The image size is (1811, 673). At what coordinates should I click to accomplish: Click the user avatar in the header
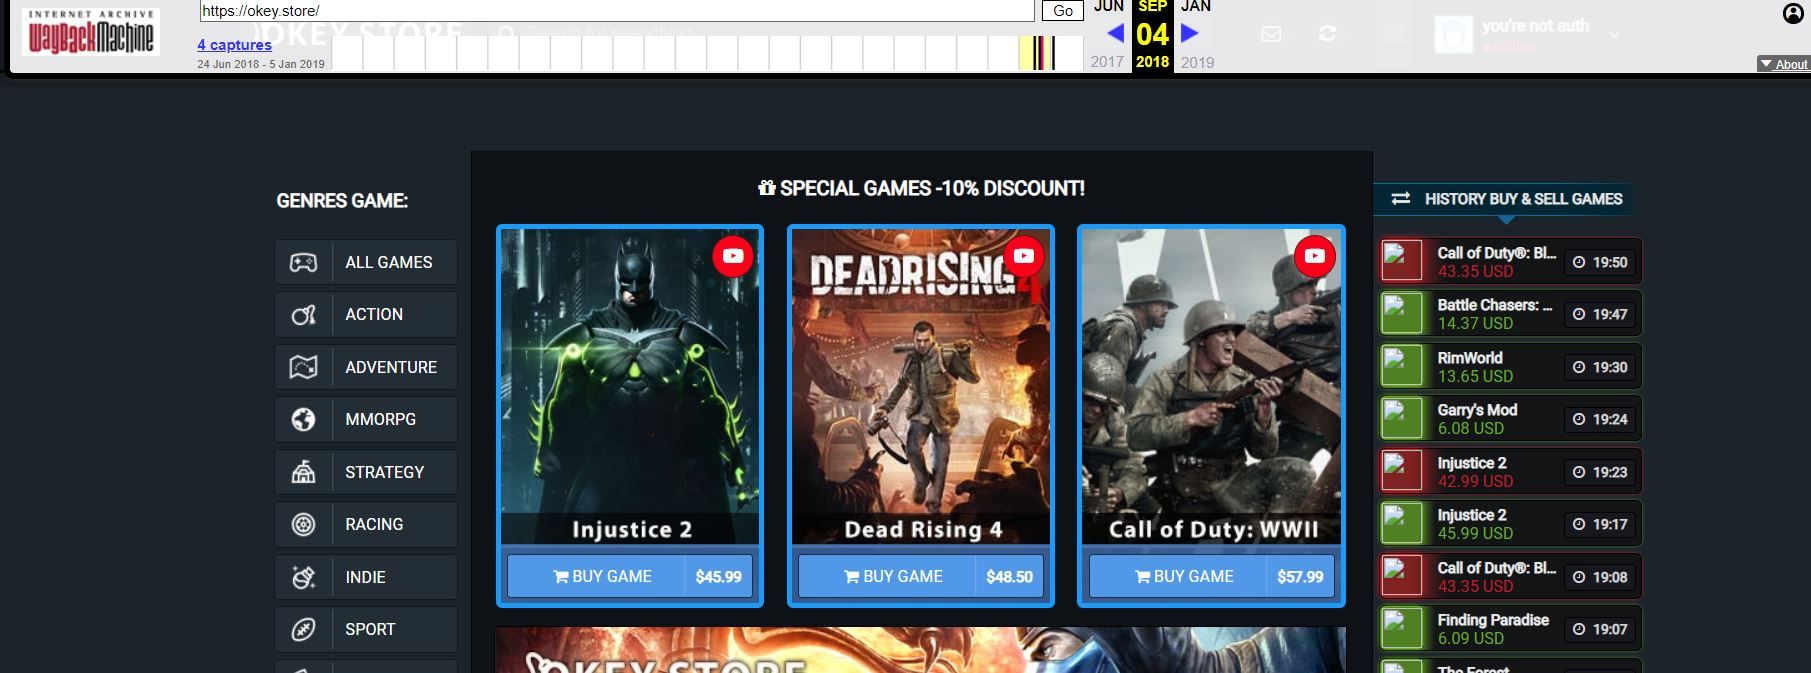pyautogui.click(x=1454, y=34)
